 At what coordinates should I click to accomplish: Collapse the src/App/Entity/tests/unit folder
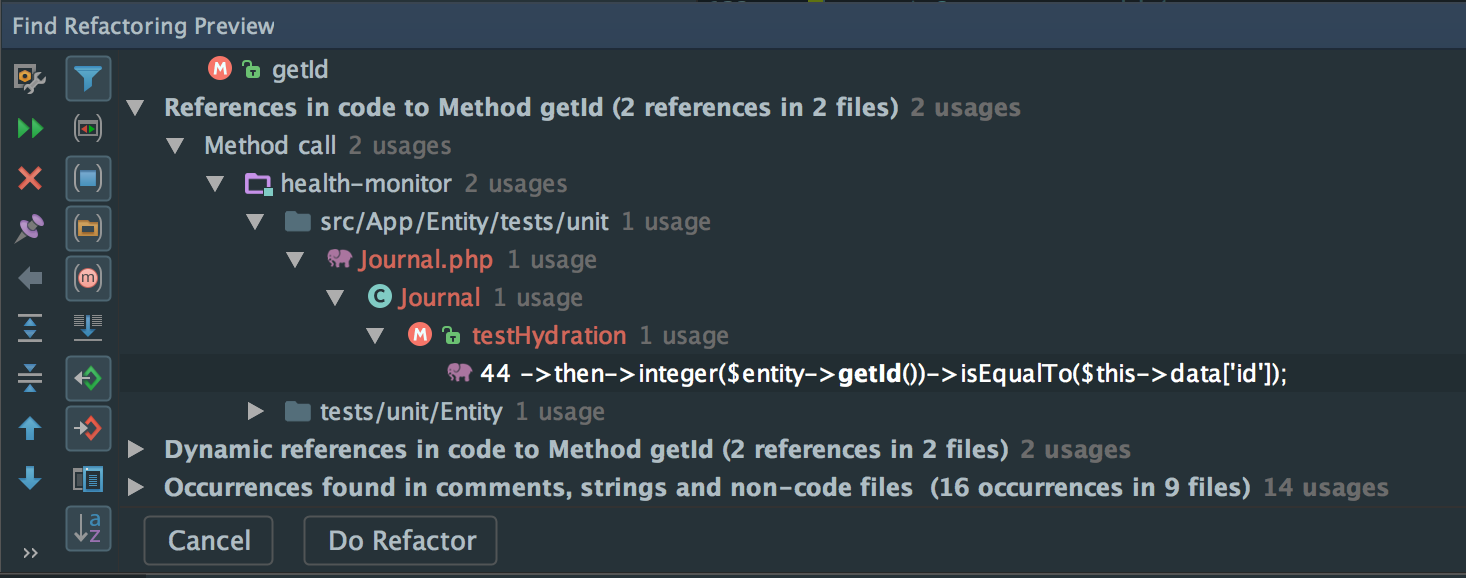pyautogui.click(x=255, y=222)
